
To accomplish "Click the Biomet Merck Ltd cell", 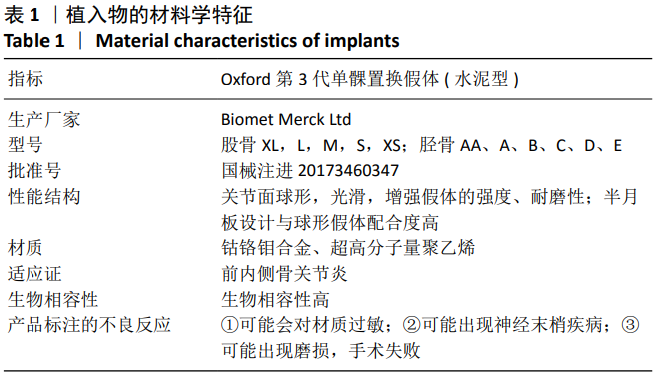I will 286,119.
